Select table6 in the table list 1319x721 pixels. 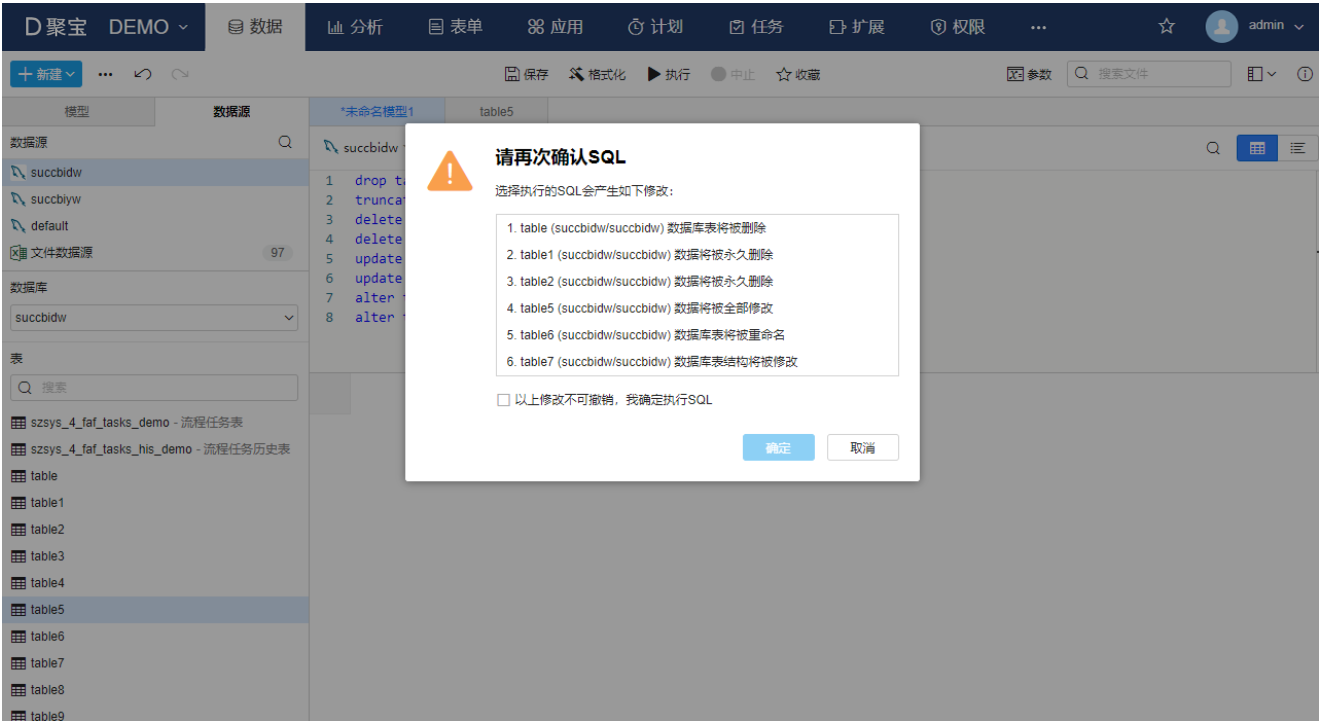(154, 636)
